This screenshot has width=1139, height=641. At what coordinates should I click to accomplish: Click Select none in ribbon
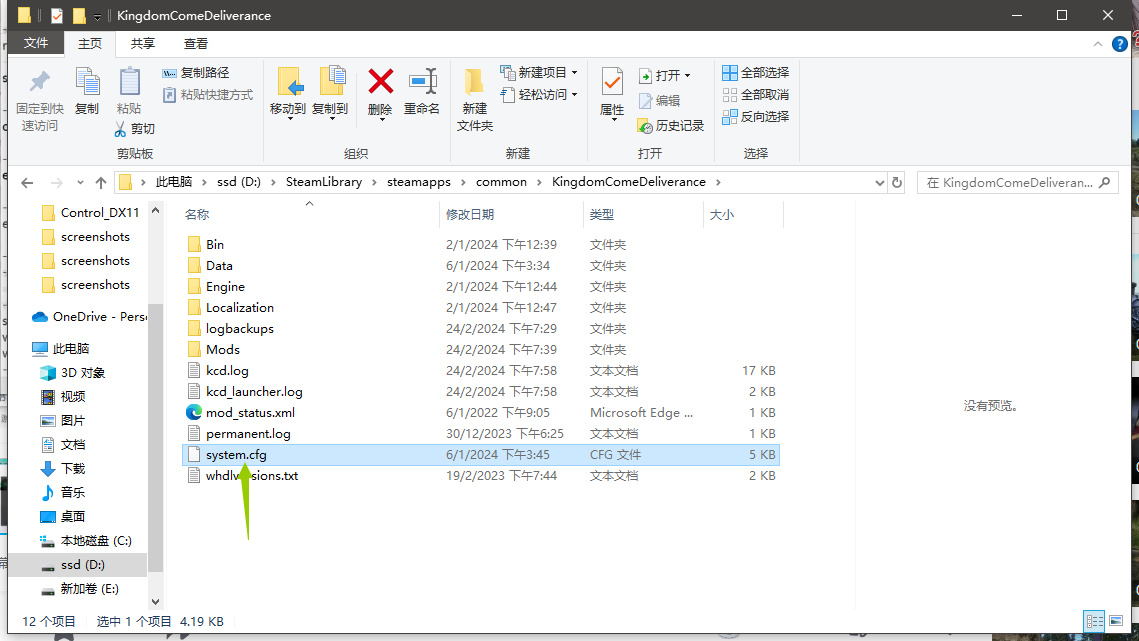755,94
